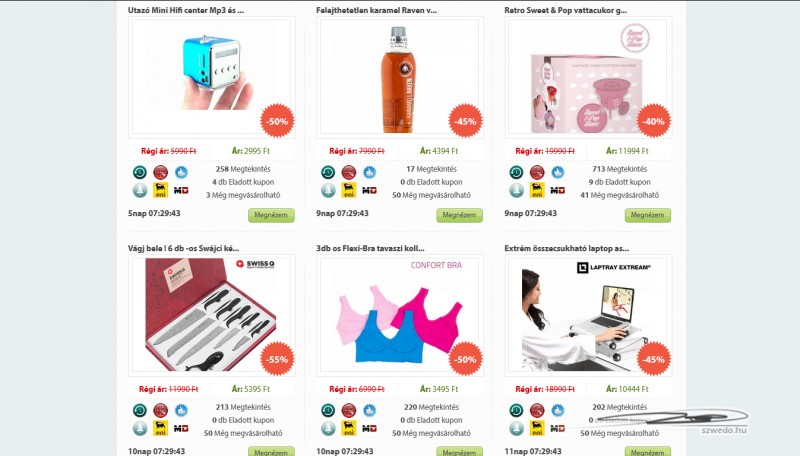Click the blue thumbs-up badge under Karamel Raven offer

(369, 172)
